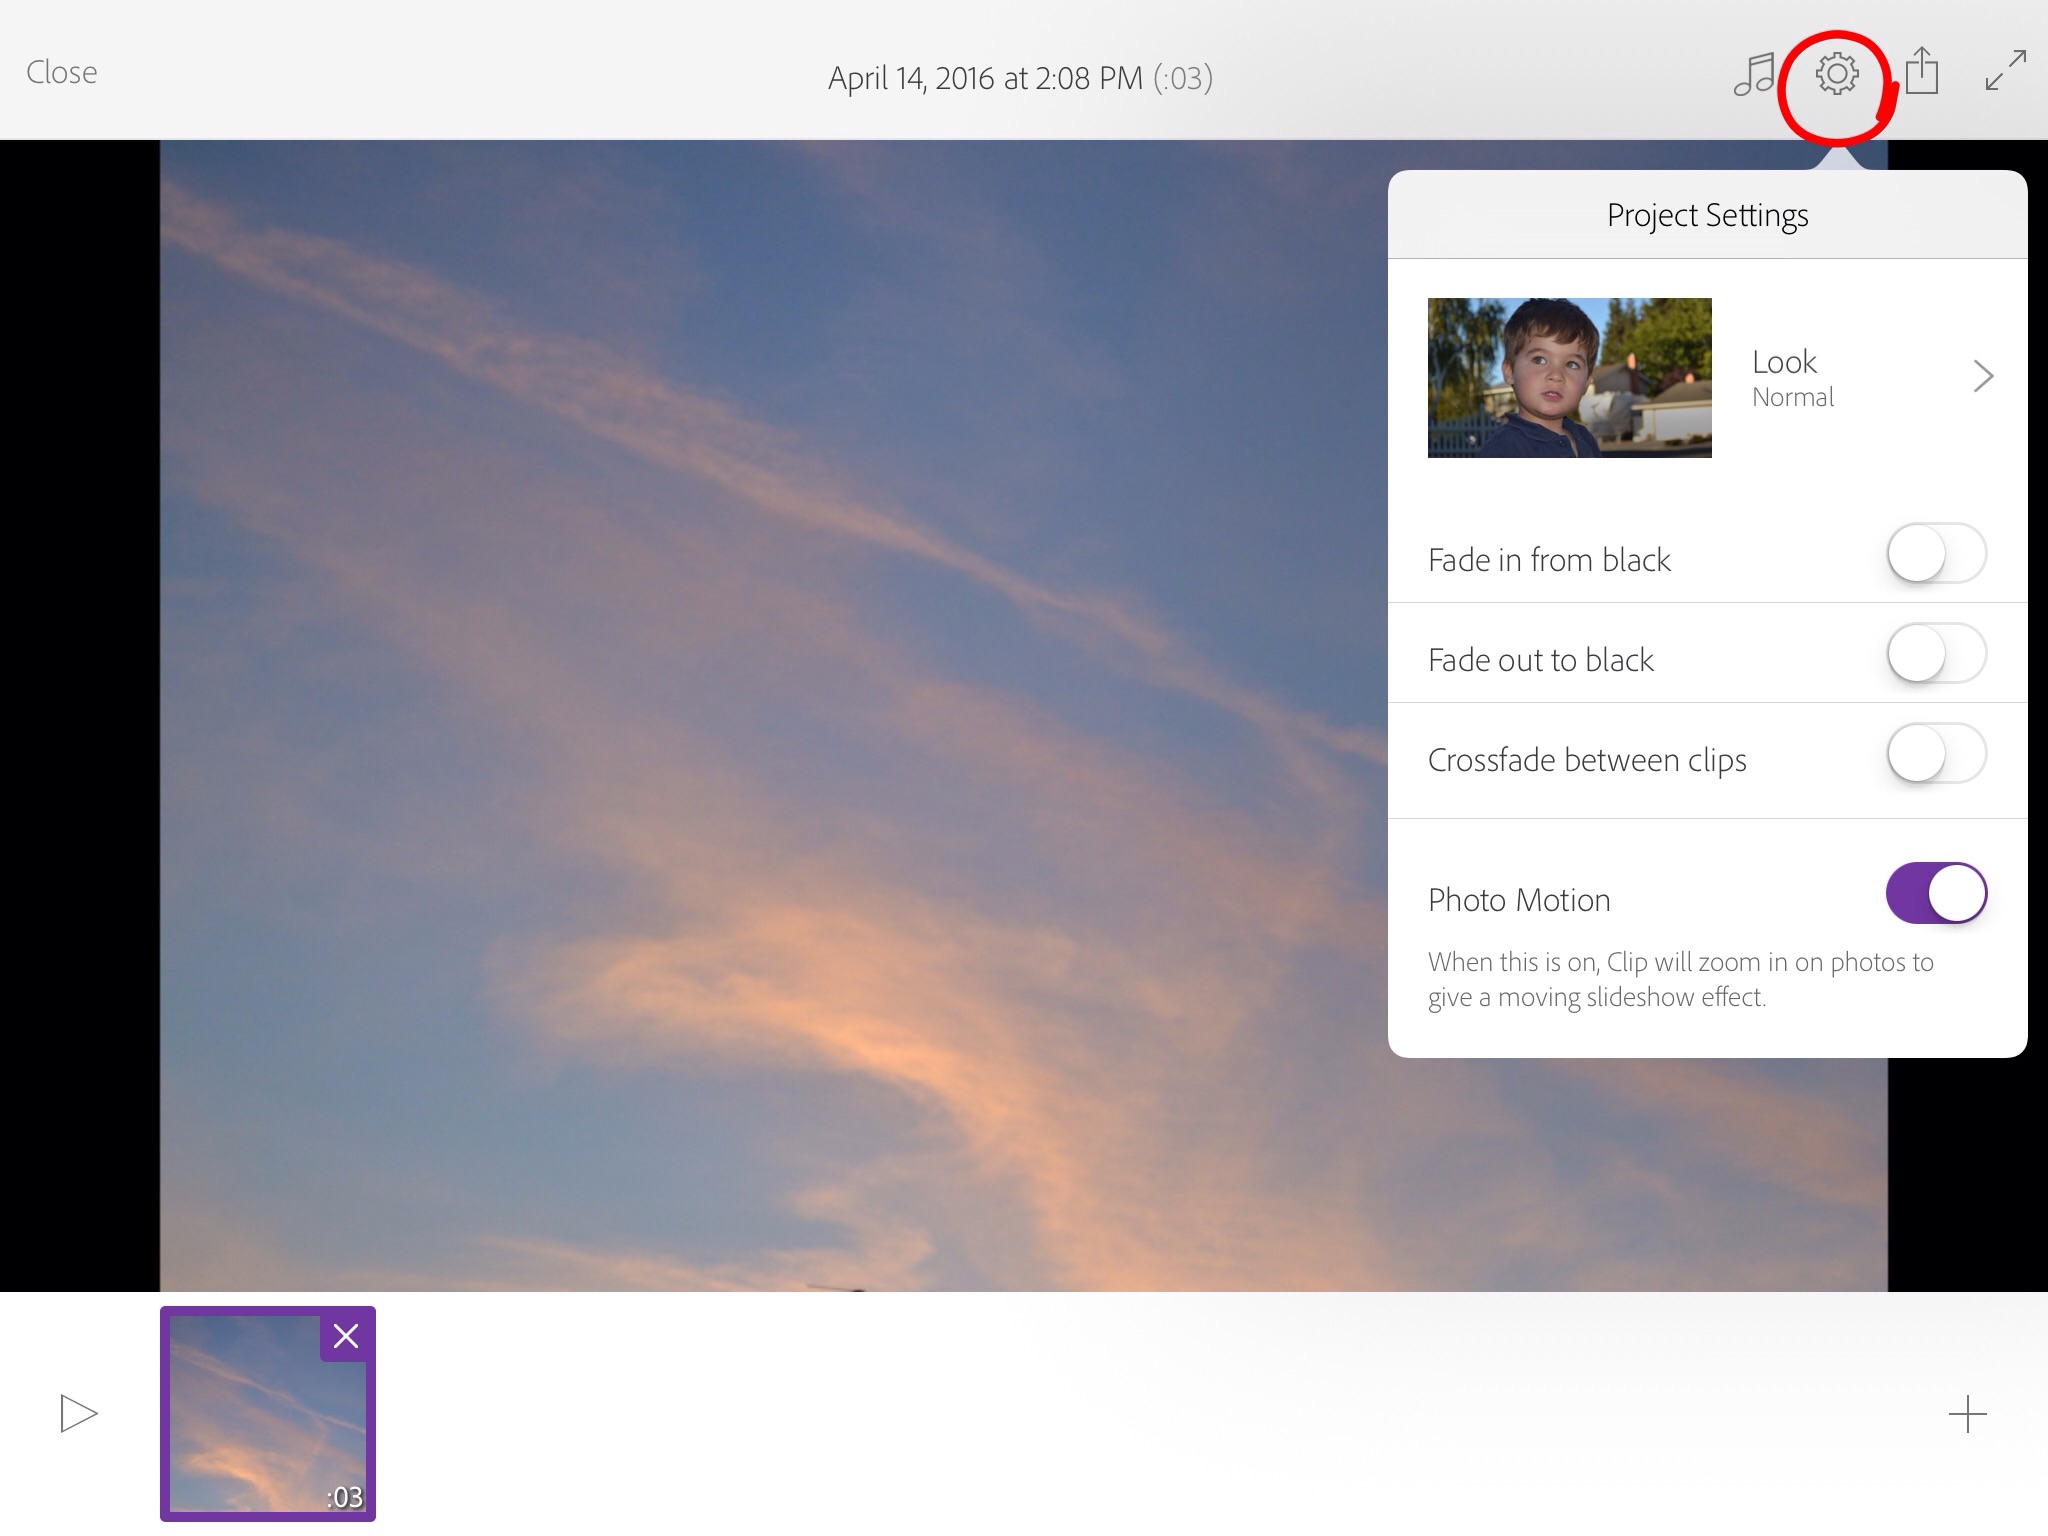Tap the share export icon
Viewport: 2048px width, 1536px height.
pos(1921,72)
